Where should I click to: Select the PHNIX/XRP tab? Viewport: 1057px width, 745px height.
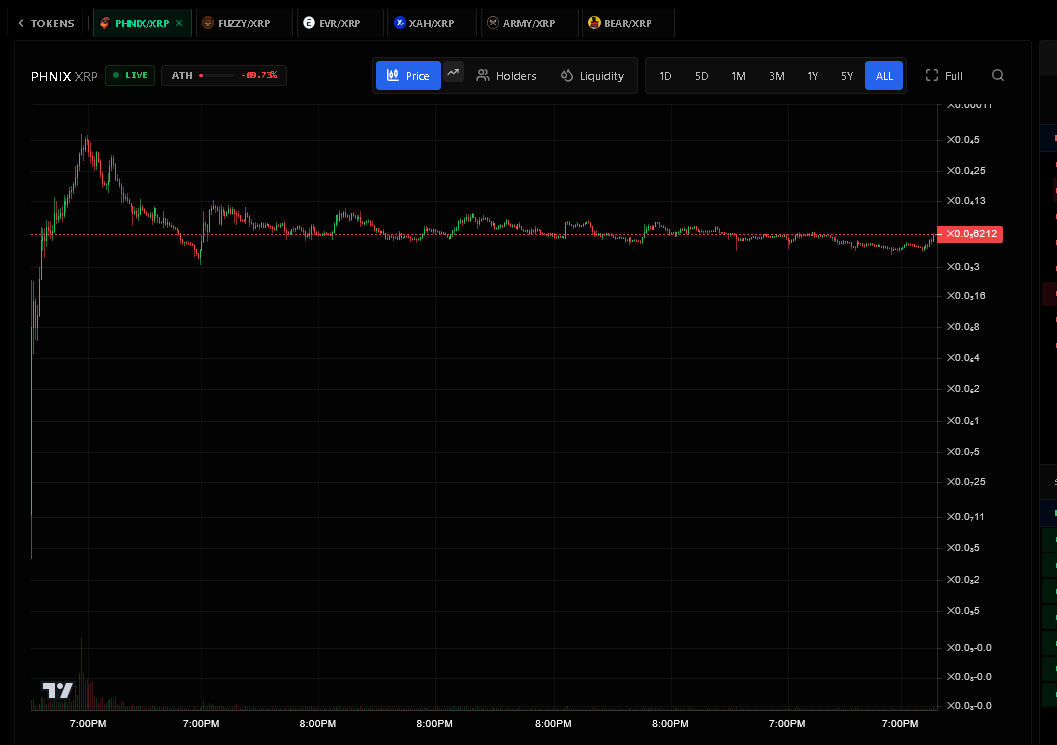[x=142, y=23]
